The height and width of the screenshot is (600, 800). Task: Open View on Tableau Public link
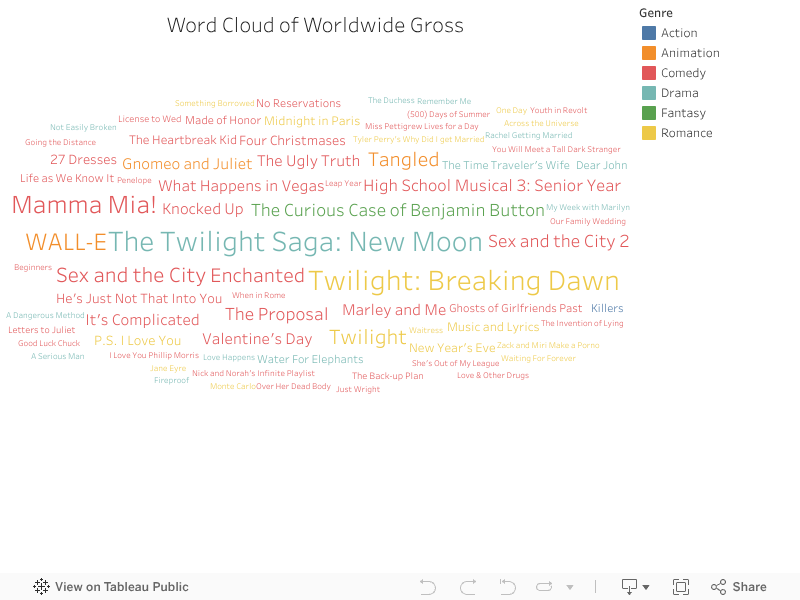(121, 587)
